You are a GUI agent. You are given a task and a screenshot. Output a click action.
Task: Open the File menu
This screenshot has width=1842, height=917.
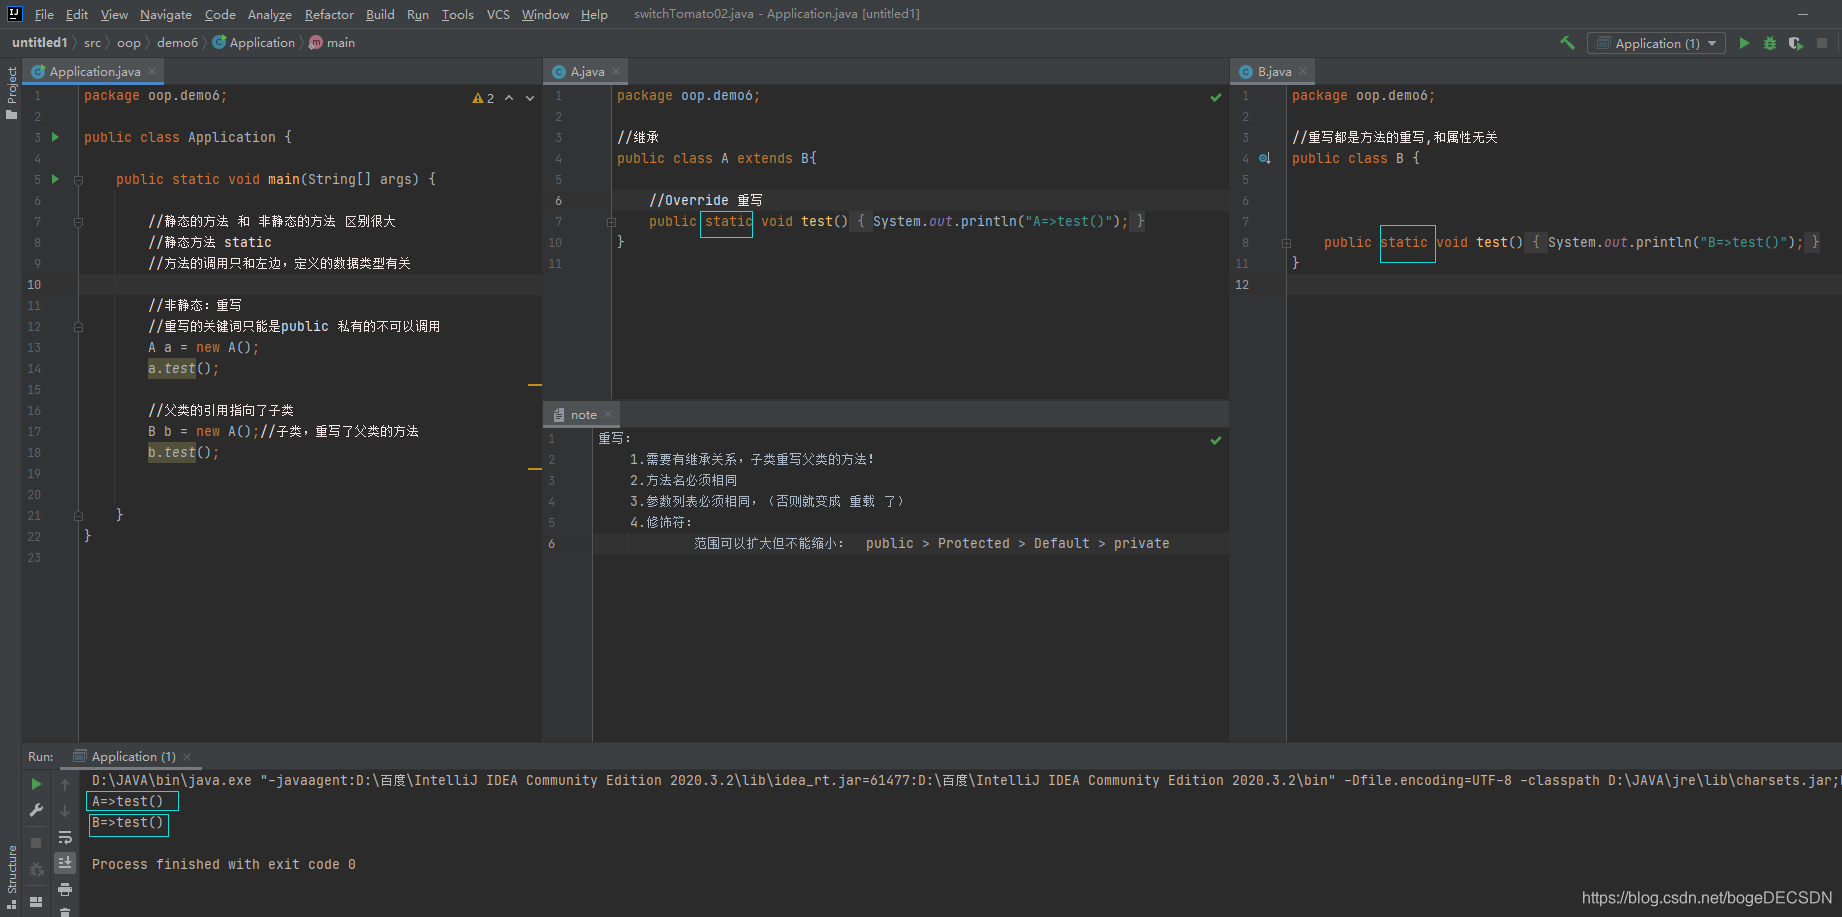(44, 14)
